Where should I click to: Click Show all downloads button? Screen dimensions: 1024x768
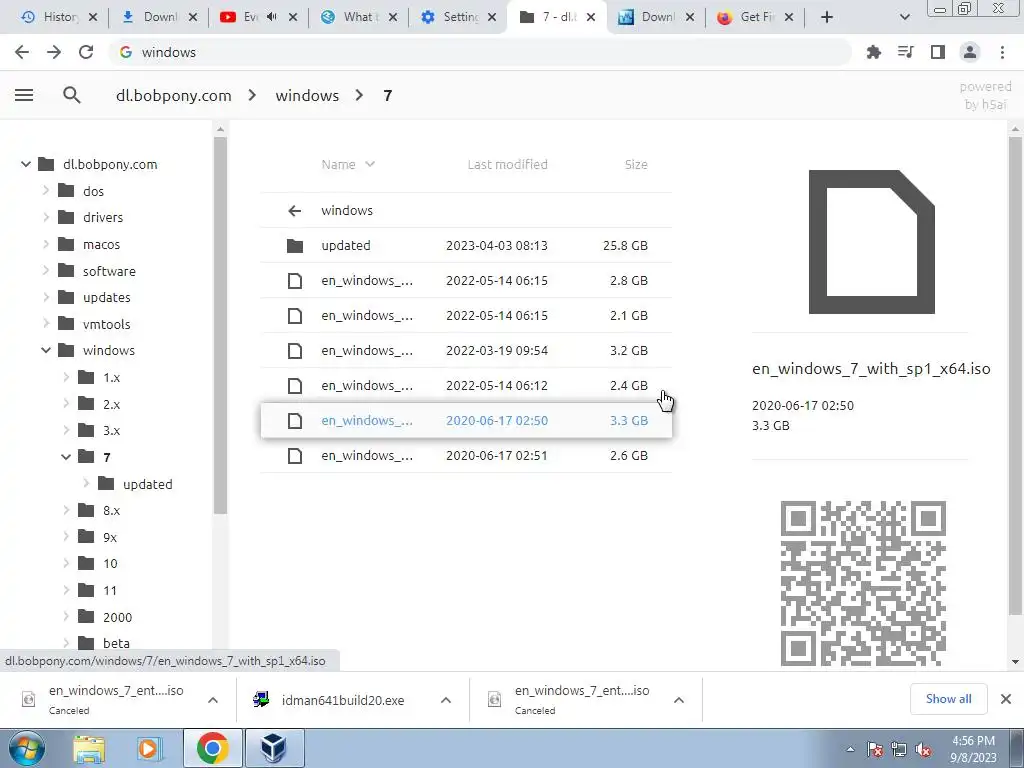948,699
